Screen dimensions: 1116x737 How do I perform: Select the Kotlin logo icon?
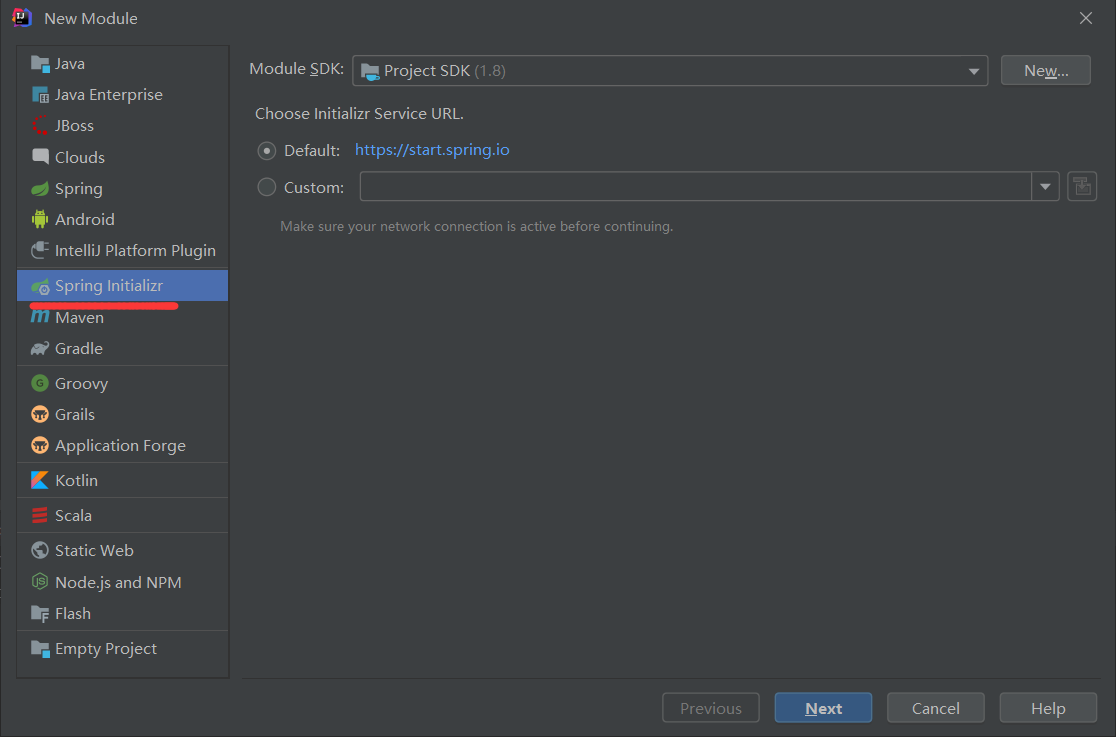tap(40, 480)
